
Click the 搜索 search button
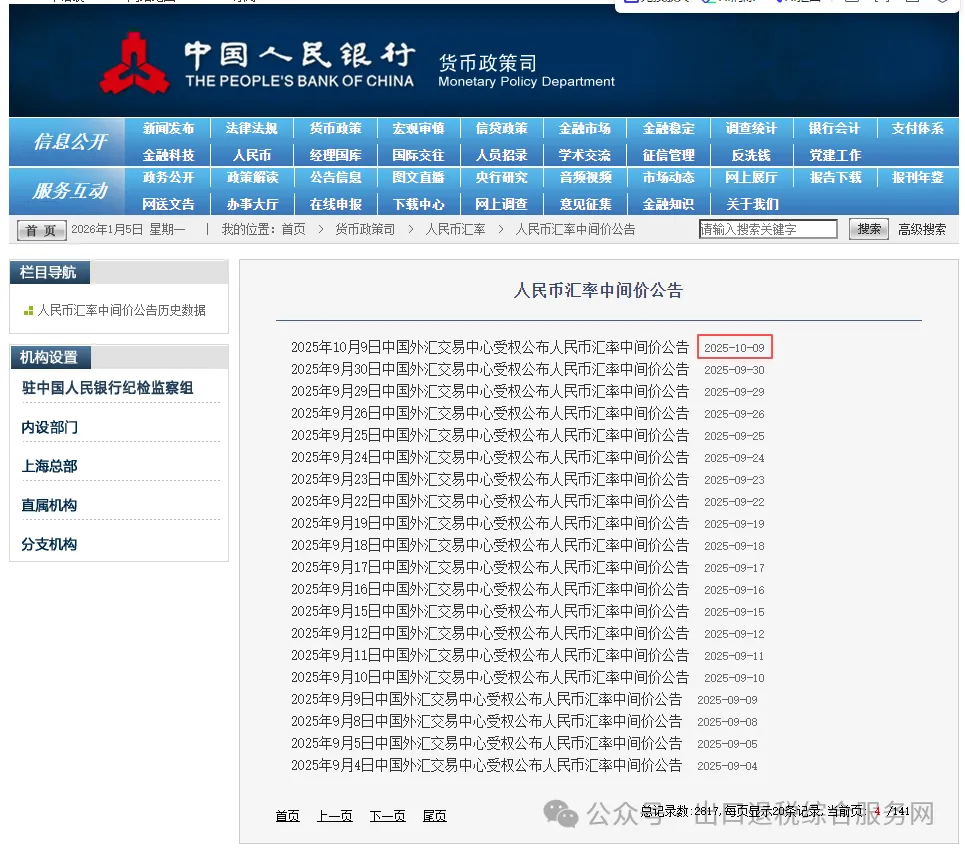tap(868, 229)
